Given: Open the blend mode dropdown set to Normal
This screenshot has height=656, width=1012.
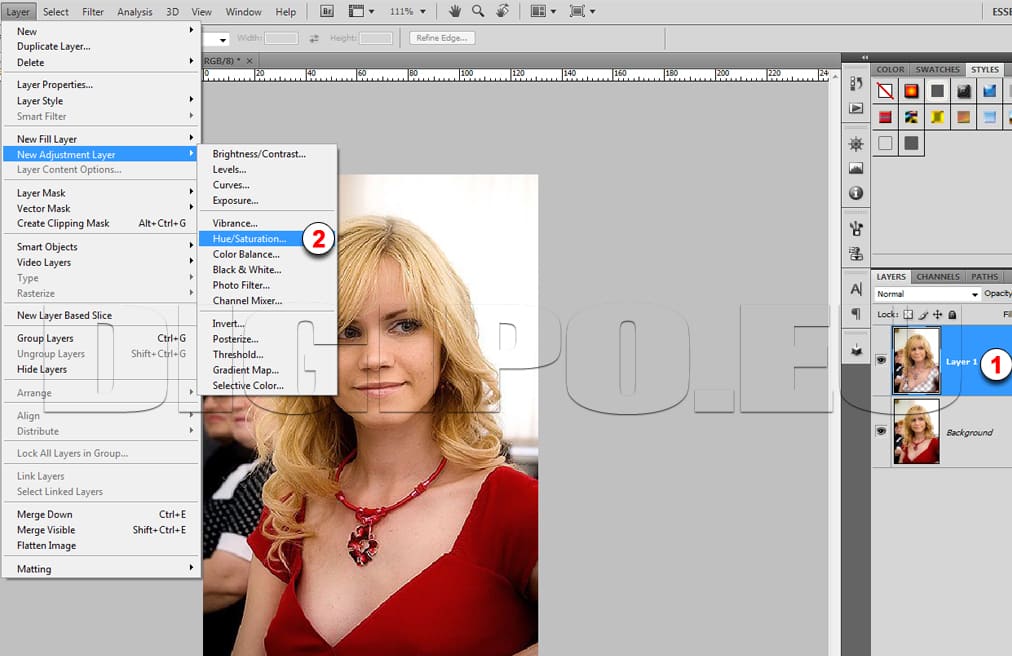Looking at the screenshot, I should click(927, 294).
